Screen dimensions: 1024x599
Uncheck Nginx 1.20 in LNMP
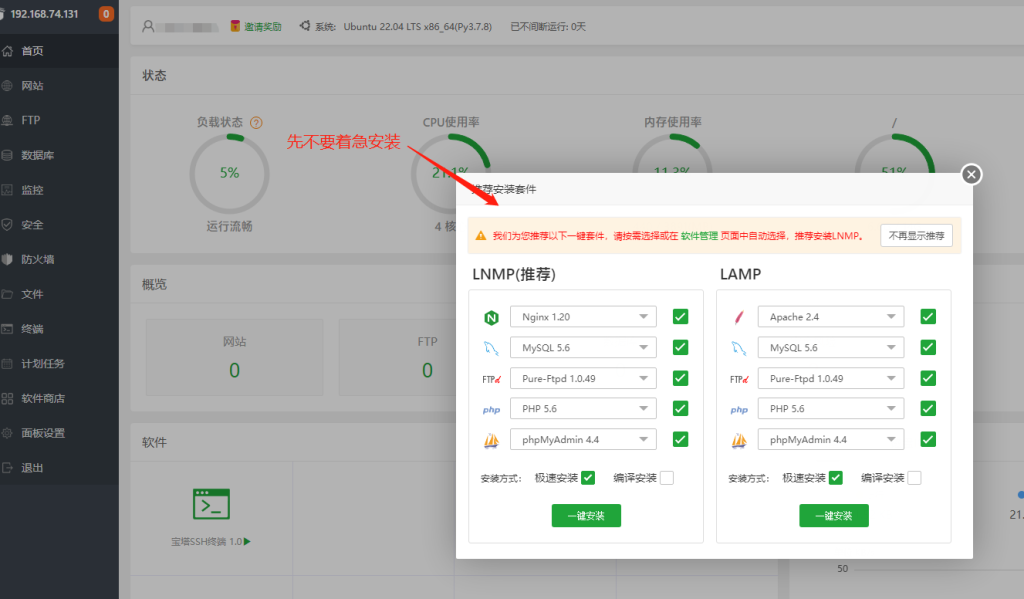click(x=680, y=317)
